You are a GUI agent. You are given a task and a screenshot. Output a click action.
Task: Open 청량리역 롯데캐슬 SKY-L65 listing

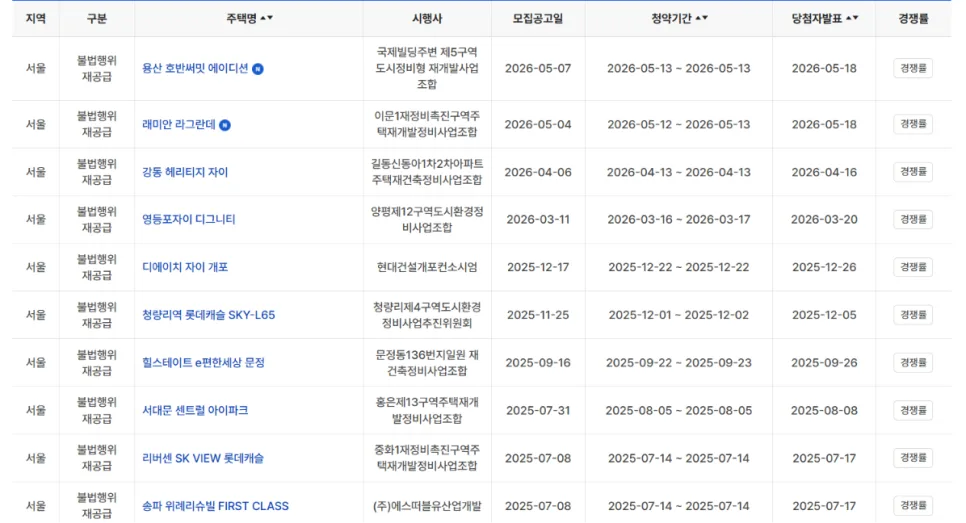tap(208, 315)
